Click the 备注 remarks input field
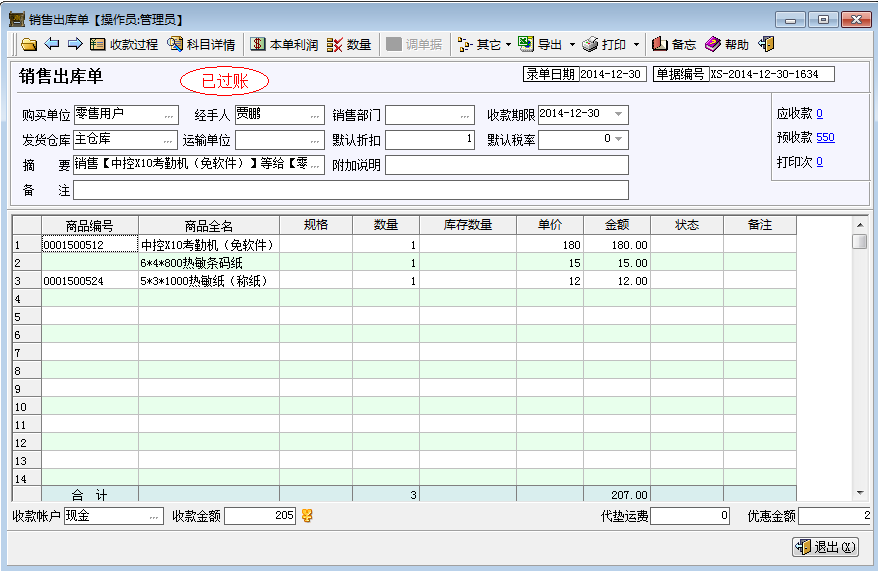878x571 pixels. pyautogui.click(x=350, y=190)
